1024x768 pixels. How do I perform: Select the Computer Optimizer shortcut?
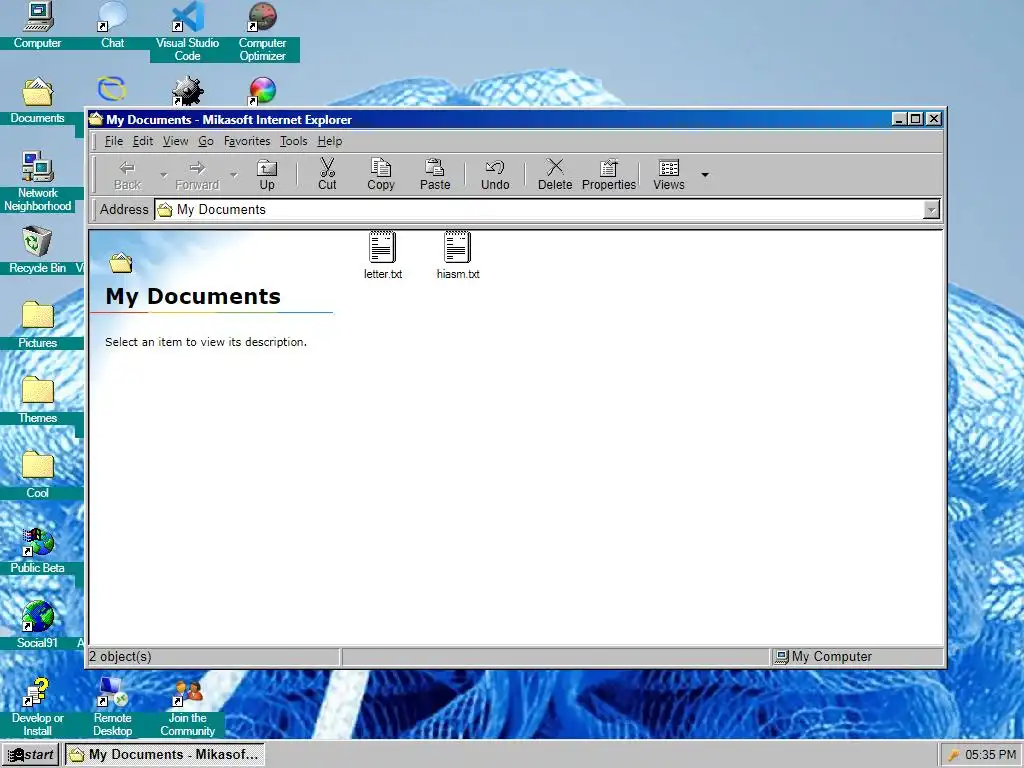click(263, 31)
